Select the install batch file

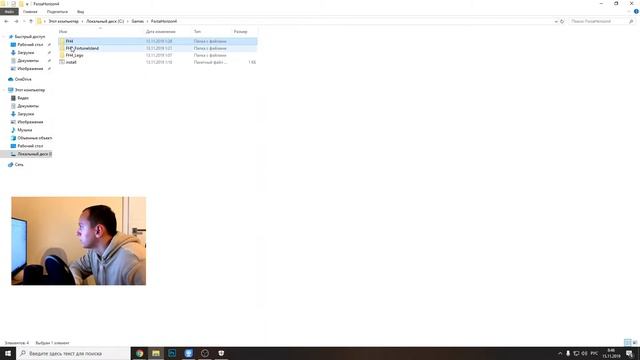(158, 62)
